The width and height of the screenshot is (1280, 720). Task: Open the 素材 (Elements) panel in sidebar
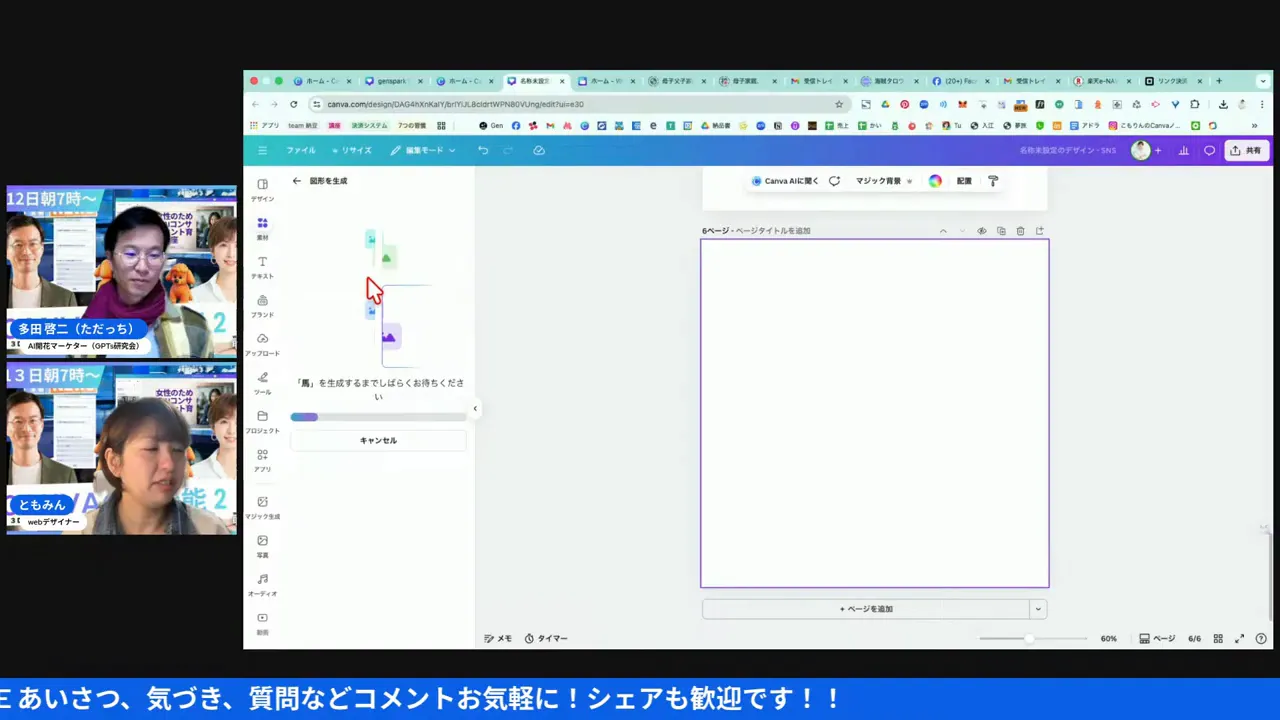pyautogui.click(x=262, y=229)
